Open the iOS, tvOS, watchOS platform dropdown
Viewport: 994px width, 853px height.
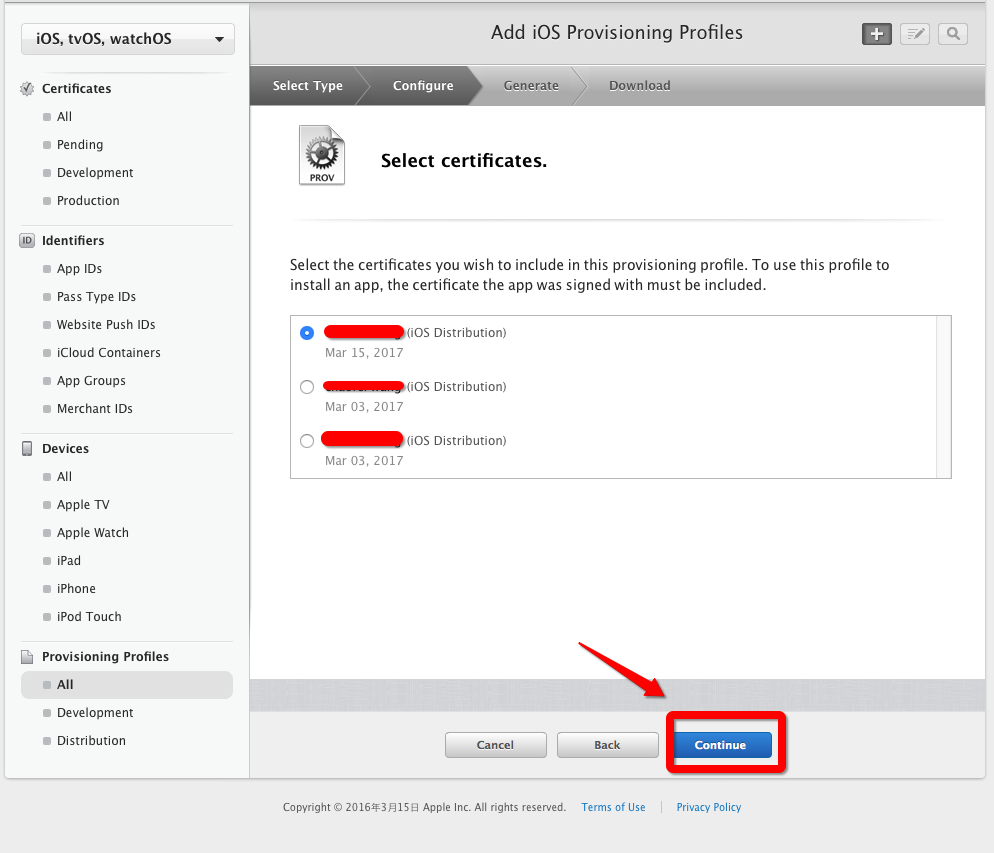pyautogui.click(x=127, y=39)
